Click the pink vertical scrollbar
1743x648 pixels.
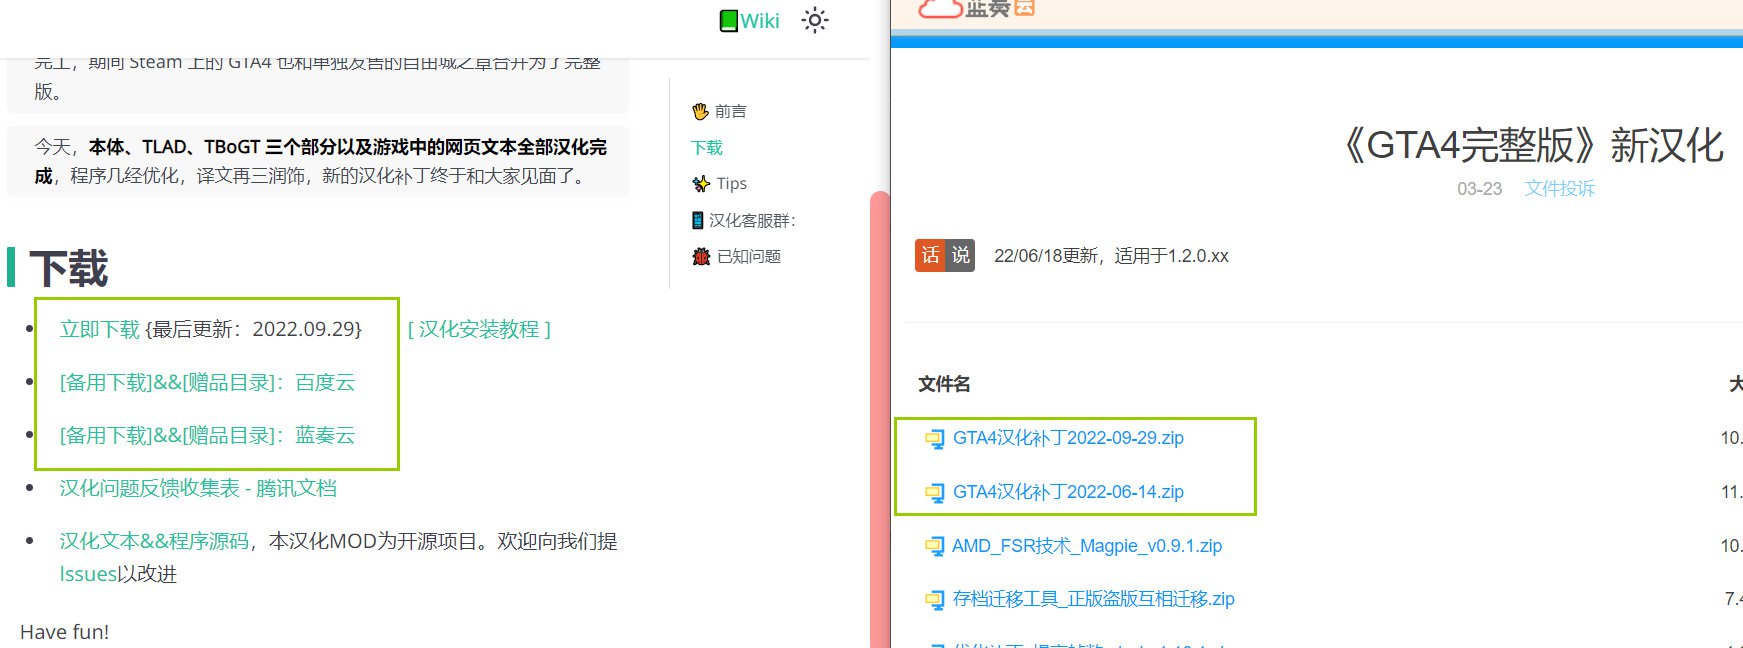point(879,419)
